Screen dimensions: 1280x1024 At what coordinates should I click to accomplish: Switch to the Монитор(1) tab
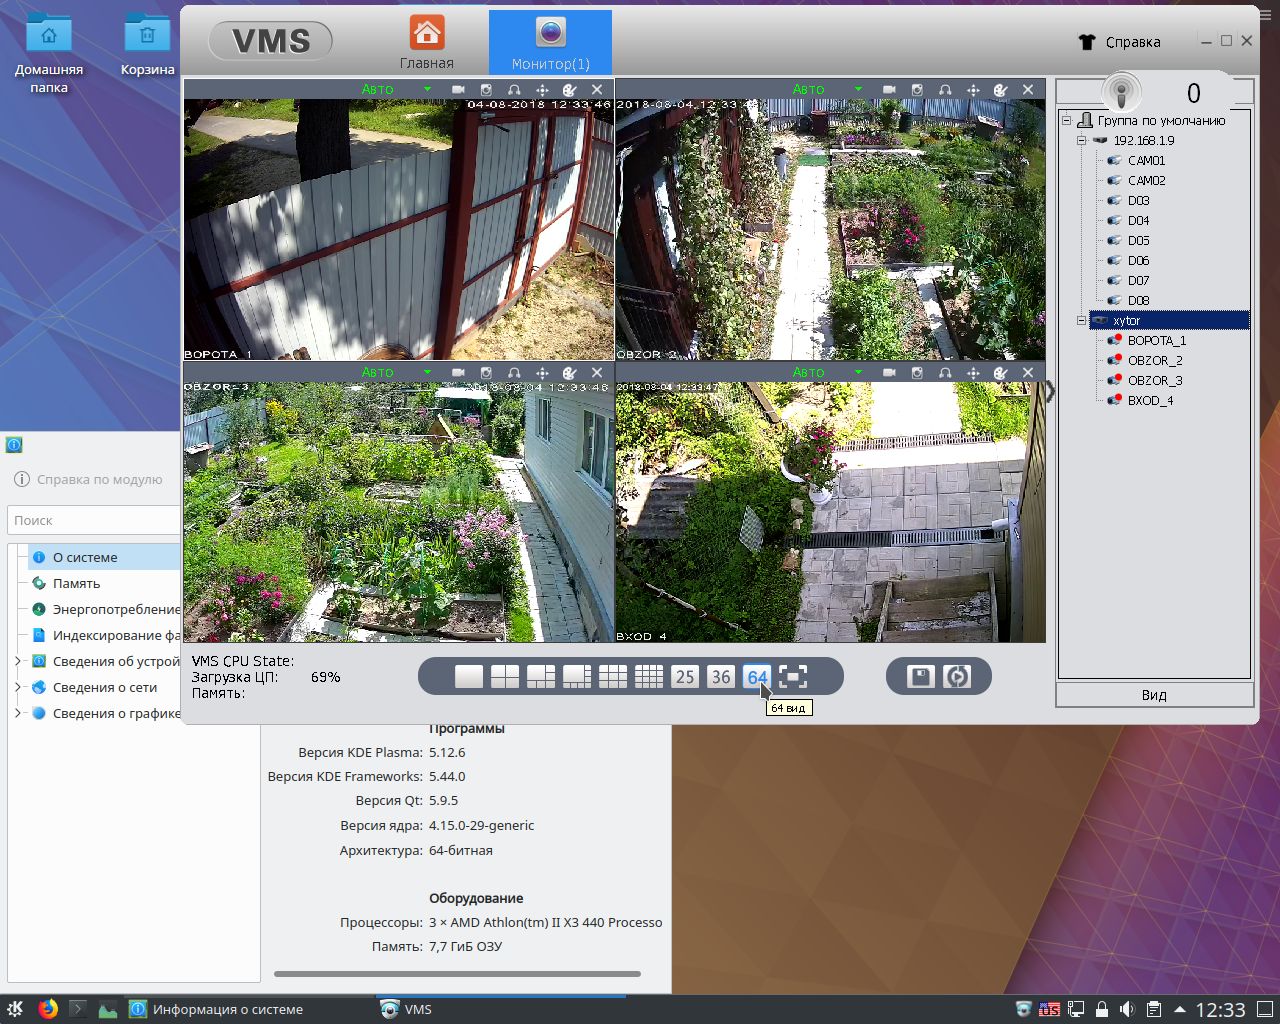pyautogui.click(x=550, y=43)
